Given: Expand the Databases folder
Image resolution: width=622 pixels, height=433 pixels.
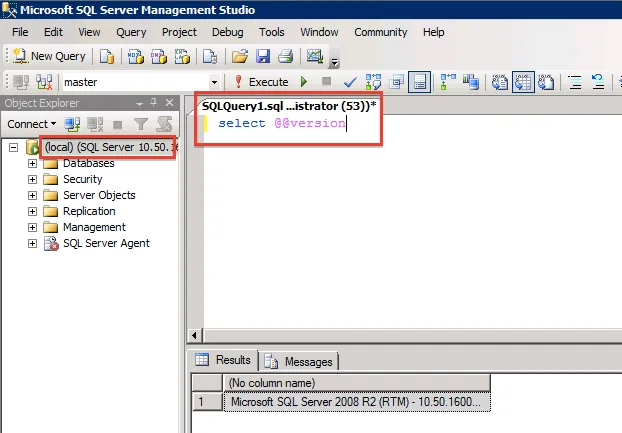Looking at the screenshot, I should pos(33,163).
